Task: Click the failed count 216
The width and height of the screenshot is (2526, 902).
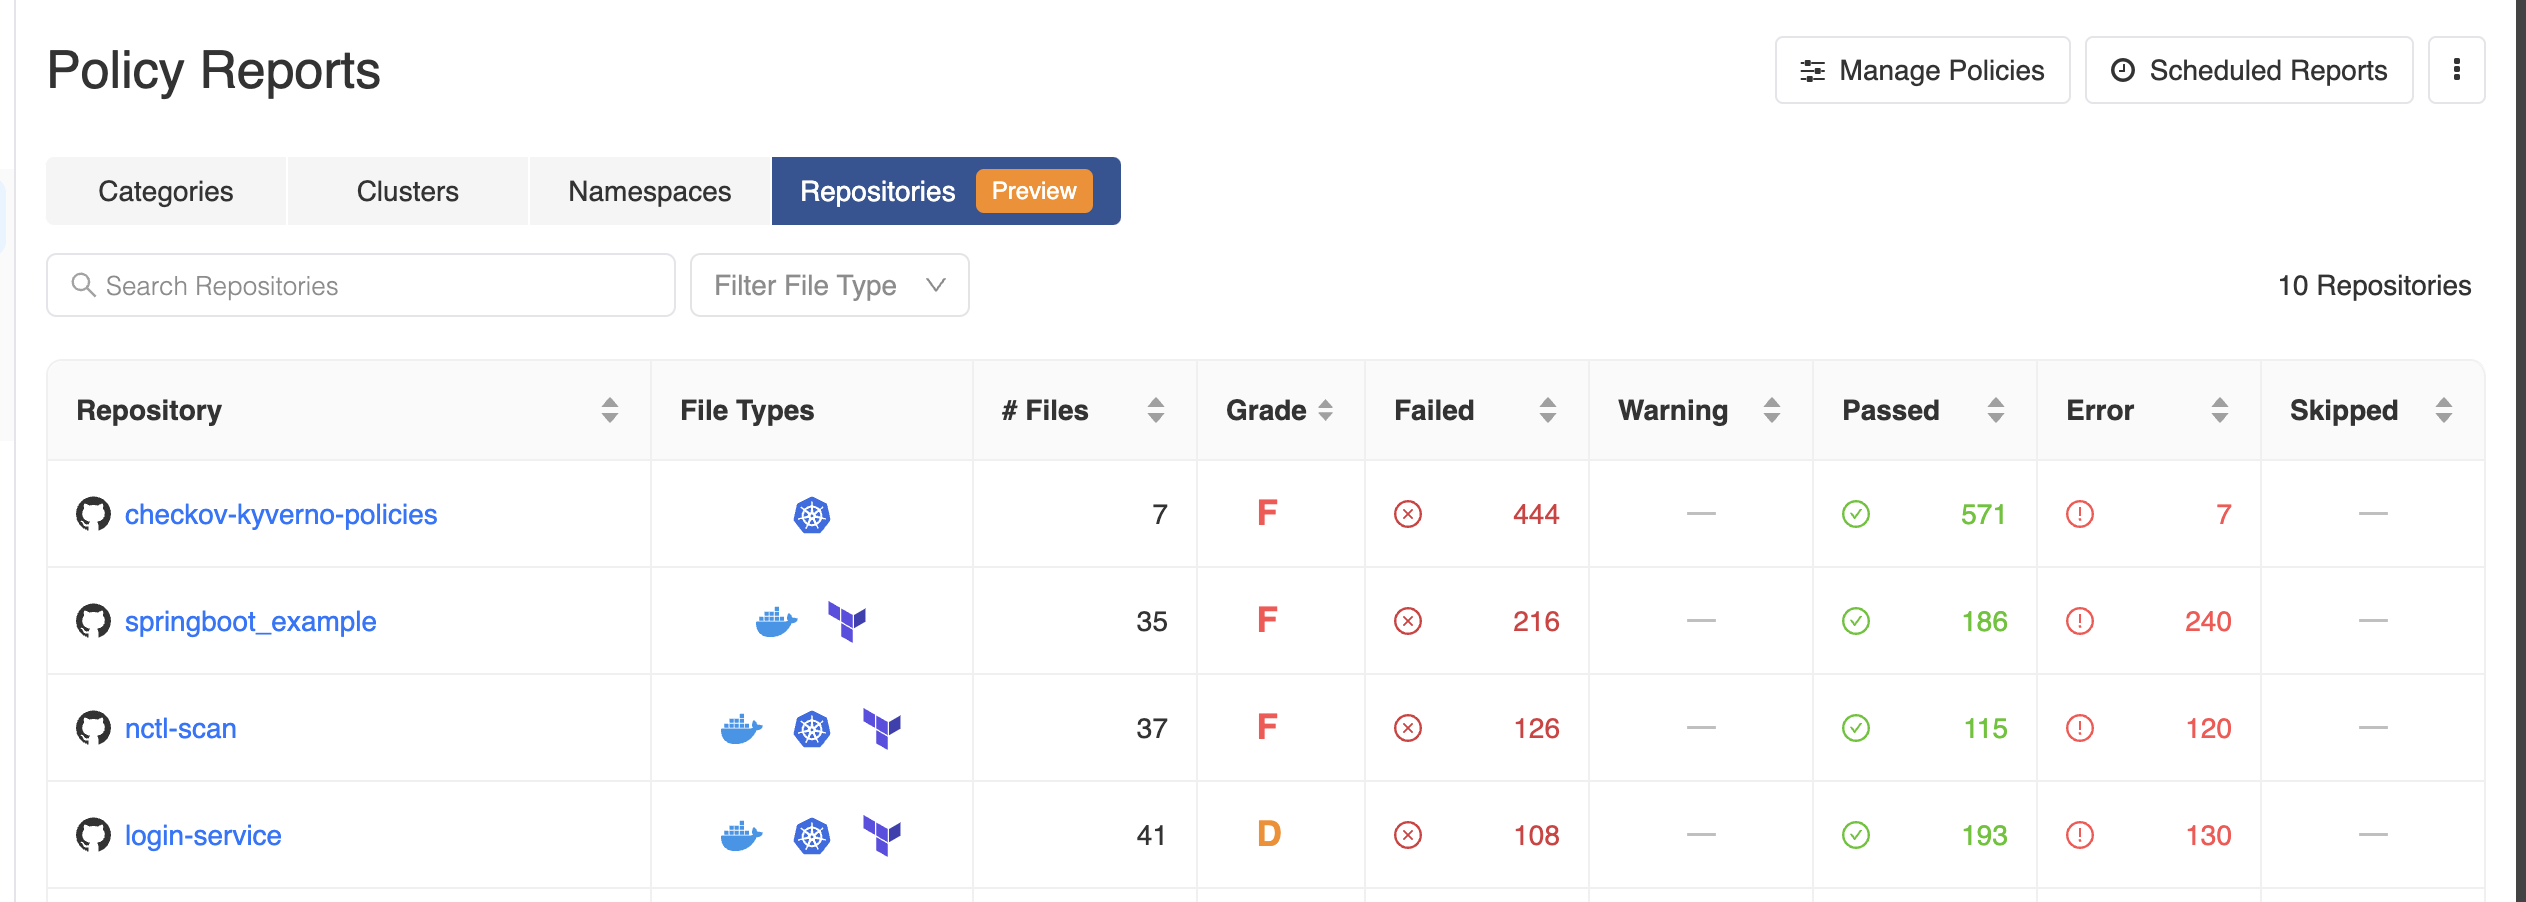Action: (x=1536, y=621)
